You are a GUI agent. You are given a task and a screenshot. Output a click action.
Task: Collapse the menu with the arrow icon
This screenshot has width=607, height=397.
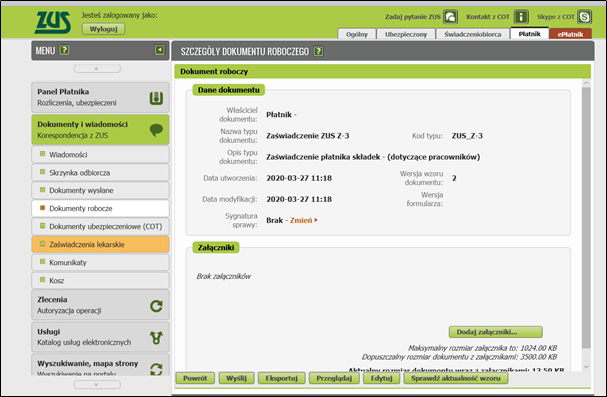(159, 50)
